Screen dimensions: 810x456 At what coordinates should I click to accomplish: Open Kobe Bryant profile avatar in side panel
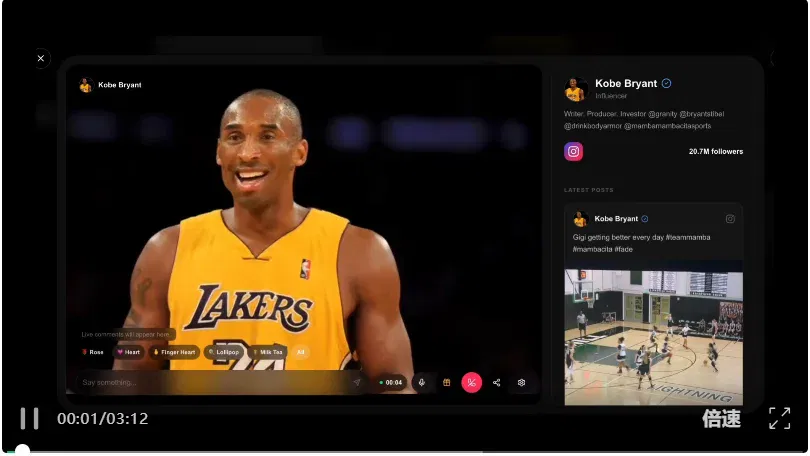[575, 89]
